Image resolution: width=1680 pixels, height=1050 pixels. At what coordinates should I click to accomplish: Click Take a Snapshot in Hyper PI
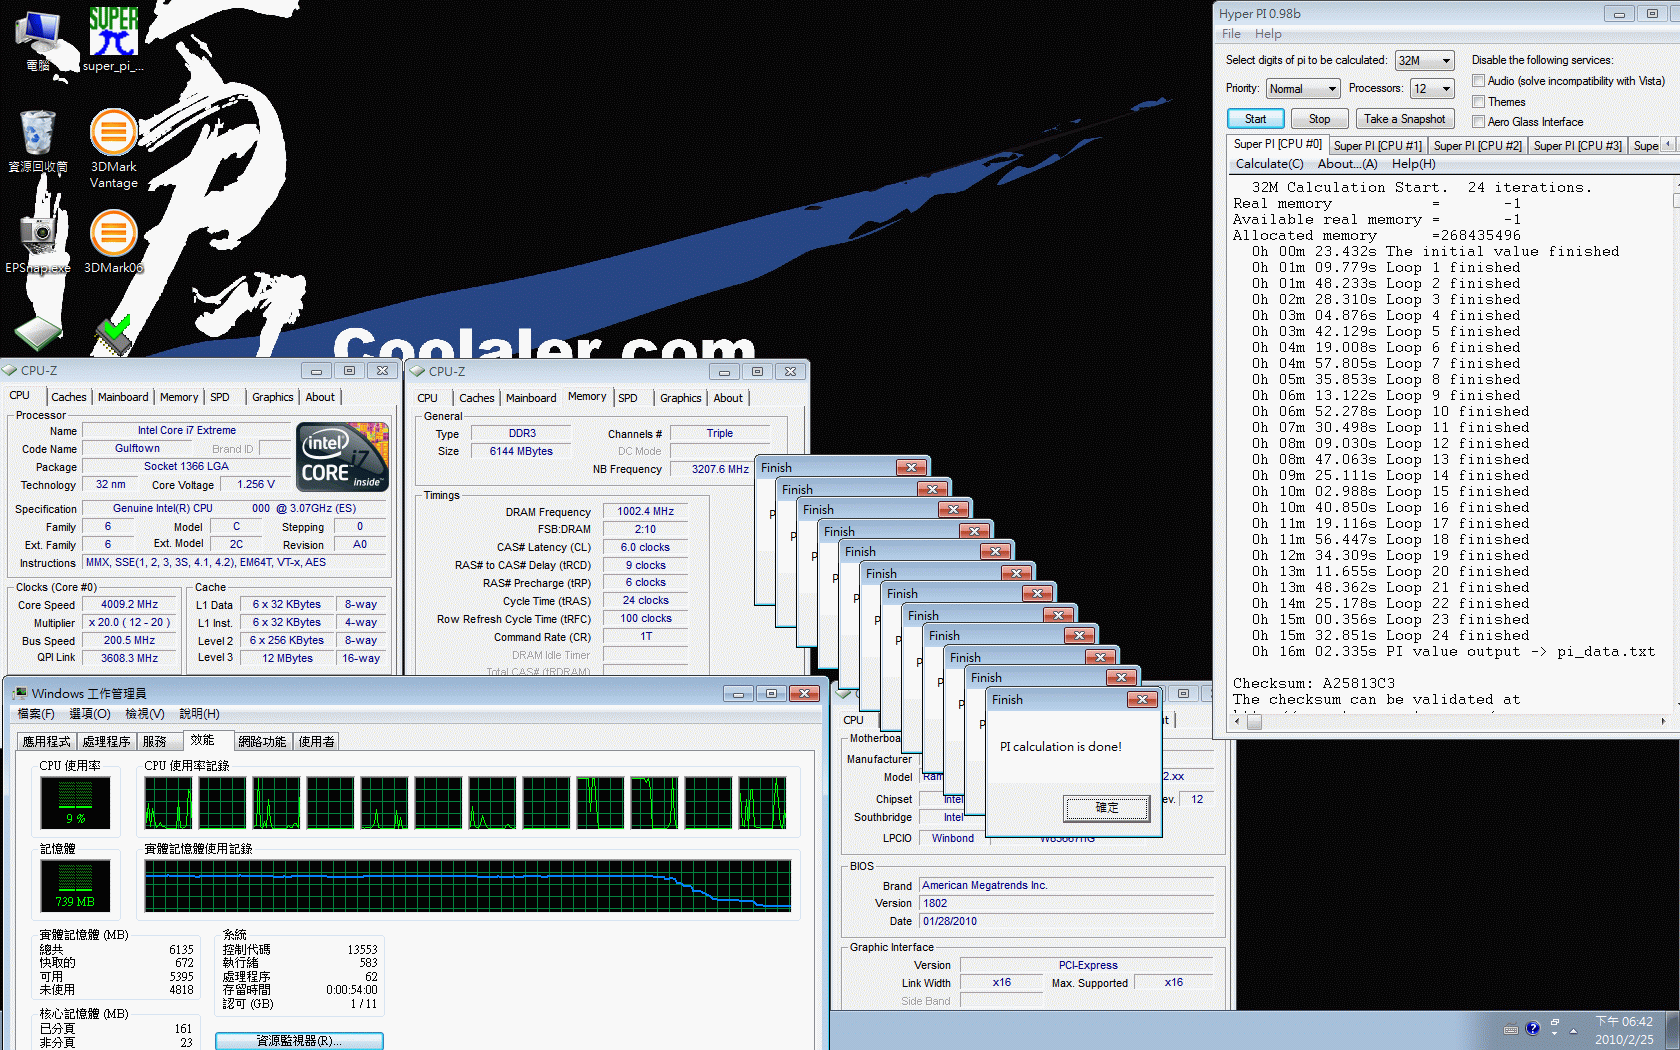coord(1404,119)
